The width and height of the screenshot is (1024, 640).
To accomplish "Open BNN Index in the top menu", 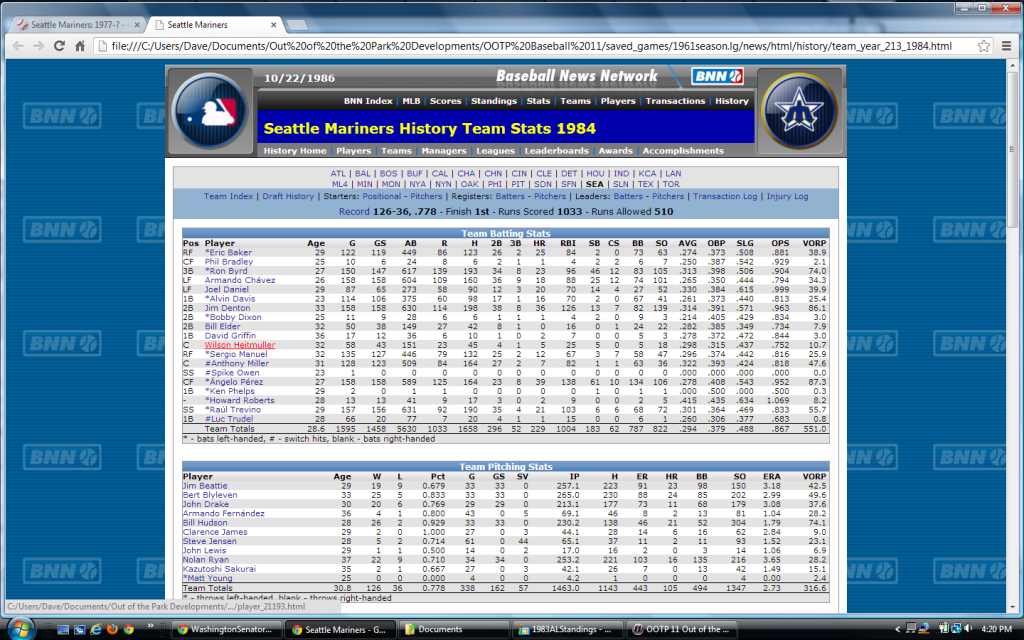I will 368,101.
